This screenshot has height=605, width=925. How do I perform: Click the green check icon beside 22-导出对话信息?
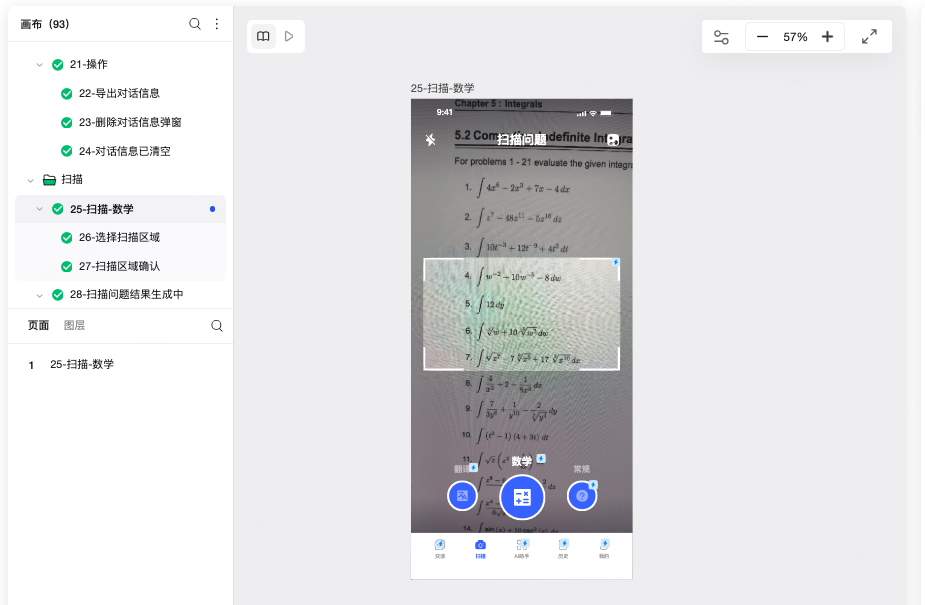67,94
